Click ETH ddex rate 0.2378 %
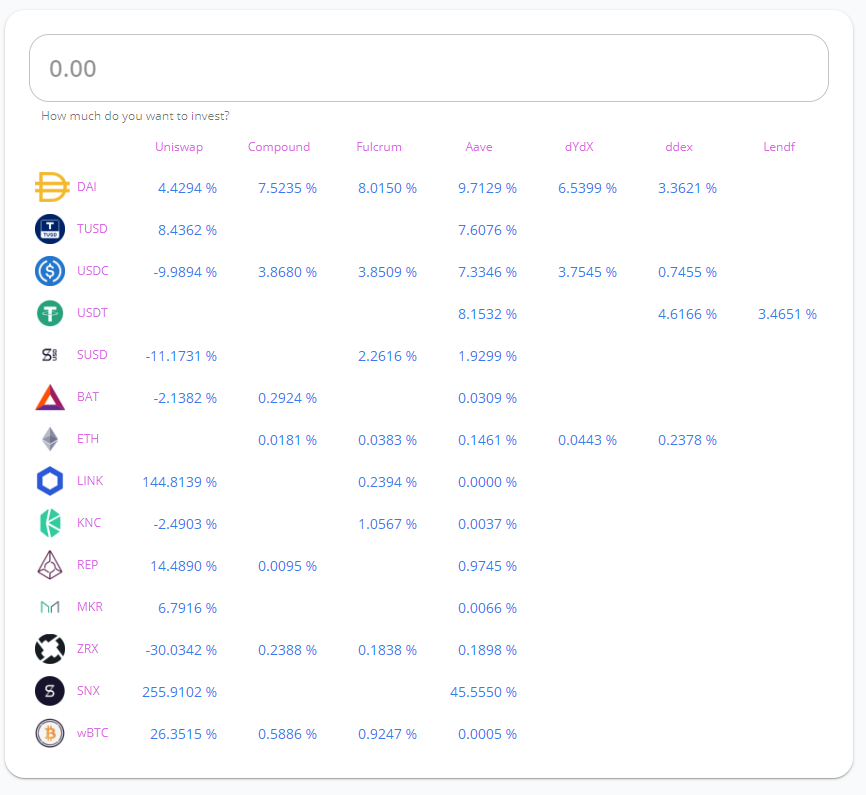Screen dimensions: 866x795 click(687, 440)
